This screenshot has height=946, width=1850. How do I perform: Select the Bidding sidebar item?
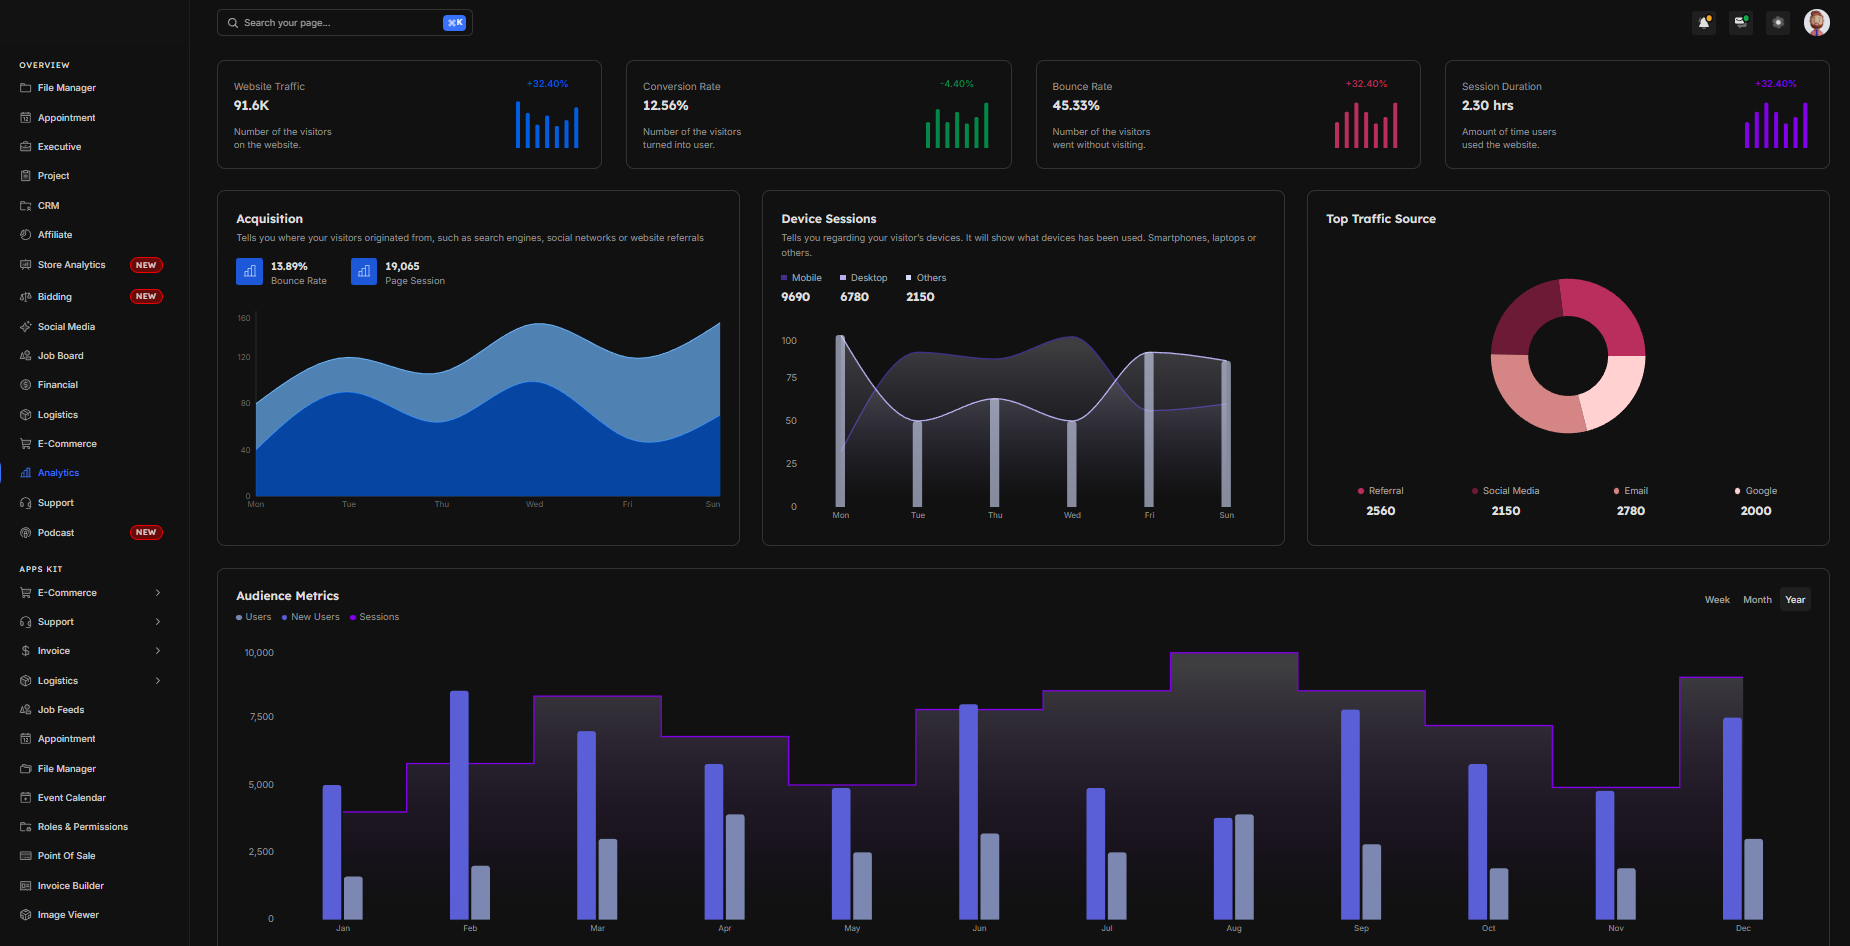pos(55,296)
